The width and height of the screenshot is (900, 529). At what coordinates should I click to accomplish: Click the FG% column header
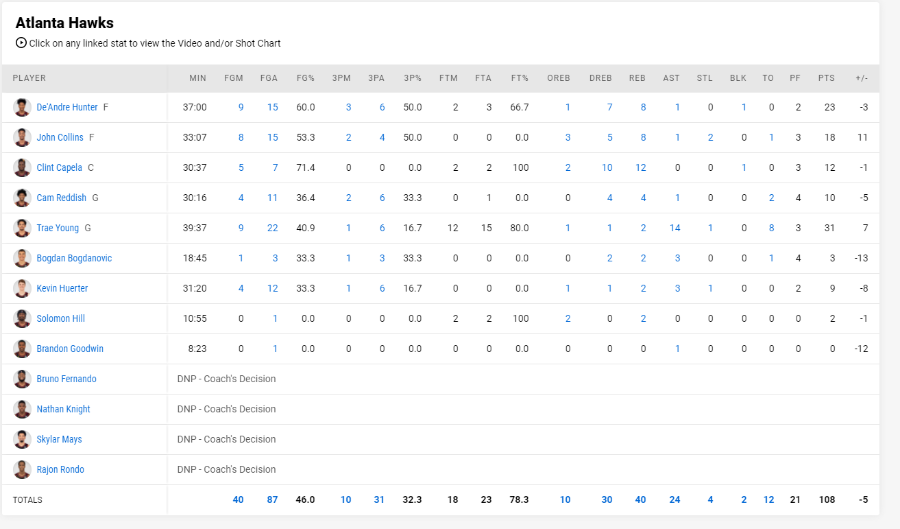305,78
